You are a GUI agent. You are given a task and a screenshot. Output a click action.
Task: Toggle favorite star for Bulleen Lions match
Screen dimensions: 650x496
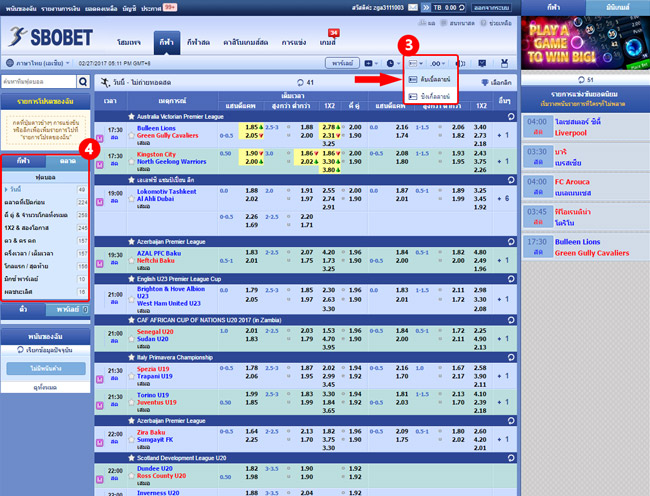coord(131,135)
